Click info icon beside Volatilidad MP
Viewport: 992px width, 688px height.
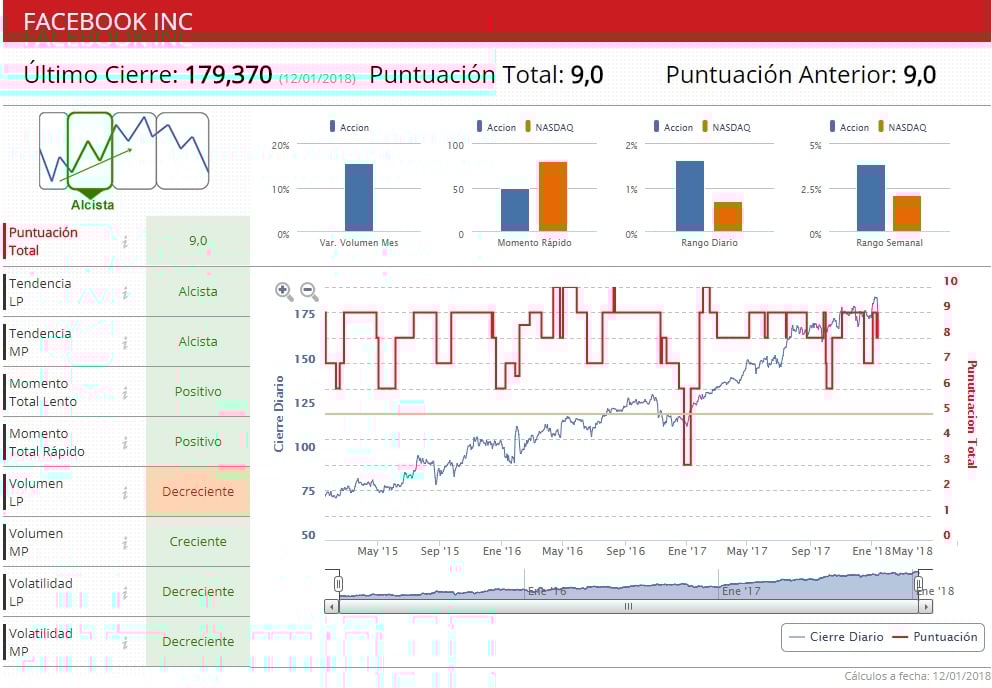(x=125, y=643)
